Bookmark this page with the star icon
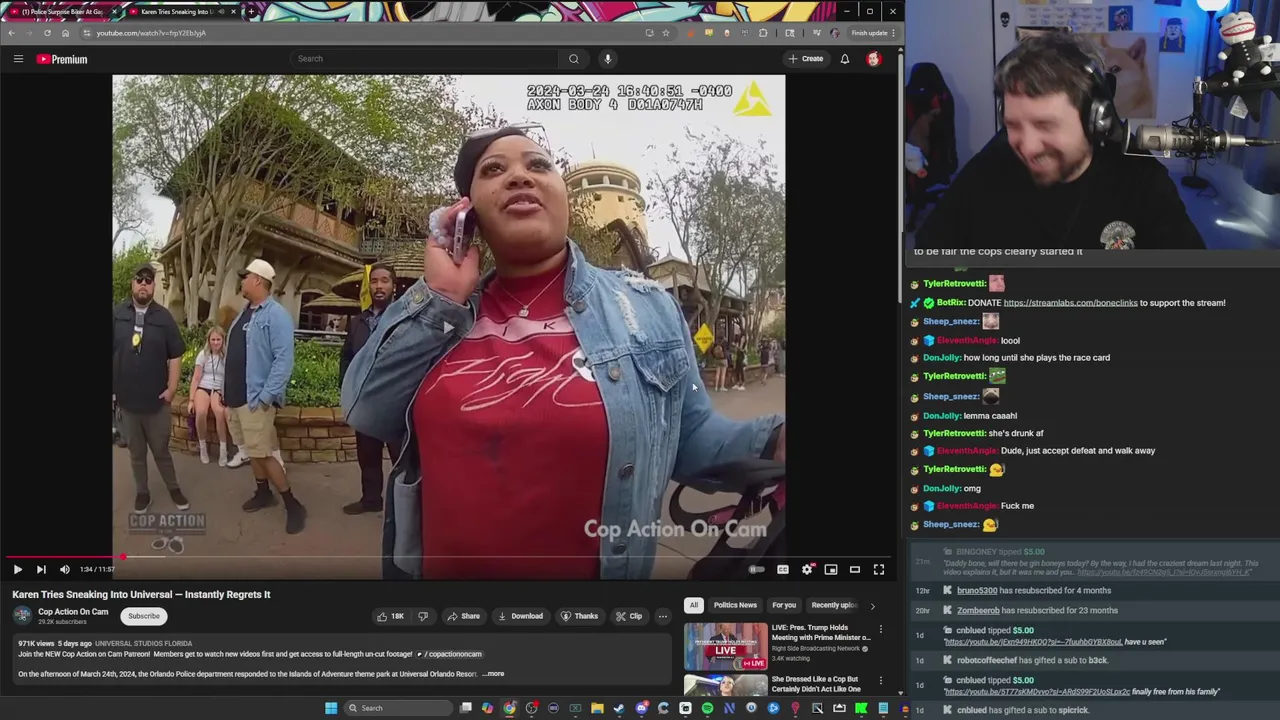Viewport: 1280px width, 720px height. (x=666, y=33)
